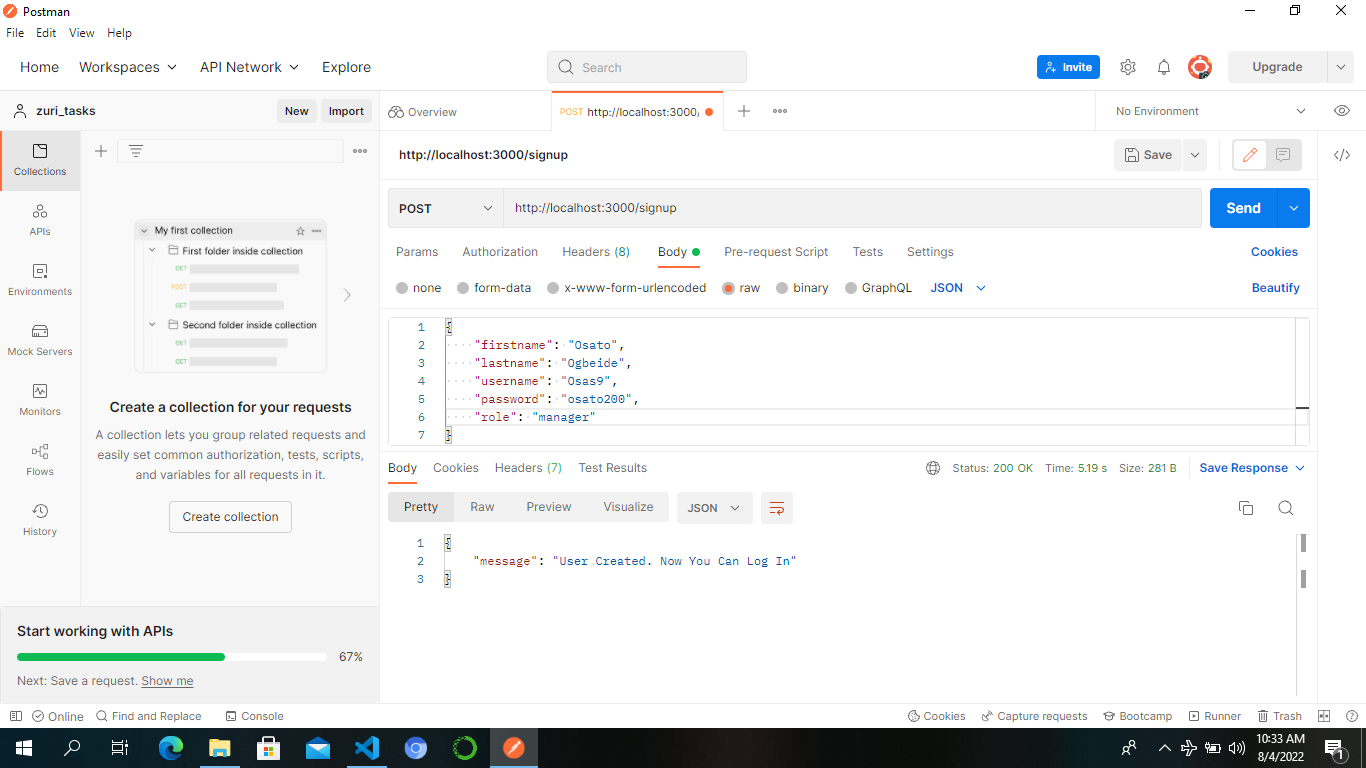1366x768 pixels.
Task: Toggle the two-pane view icon in status bar
Action: tap(1324, 716)
